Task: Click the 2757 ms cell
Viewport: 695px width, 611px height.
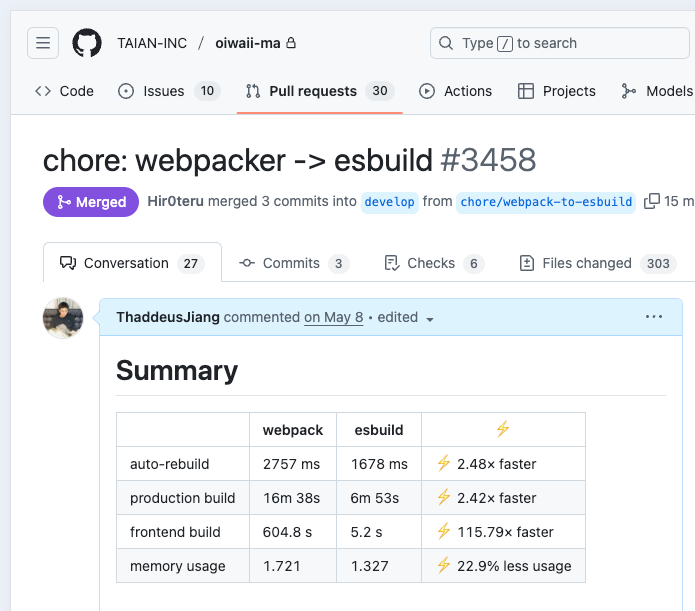Action: 291,464
